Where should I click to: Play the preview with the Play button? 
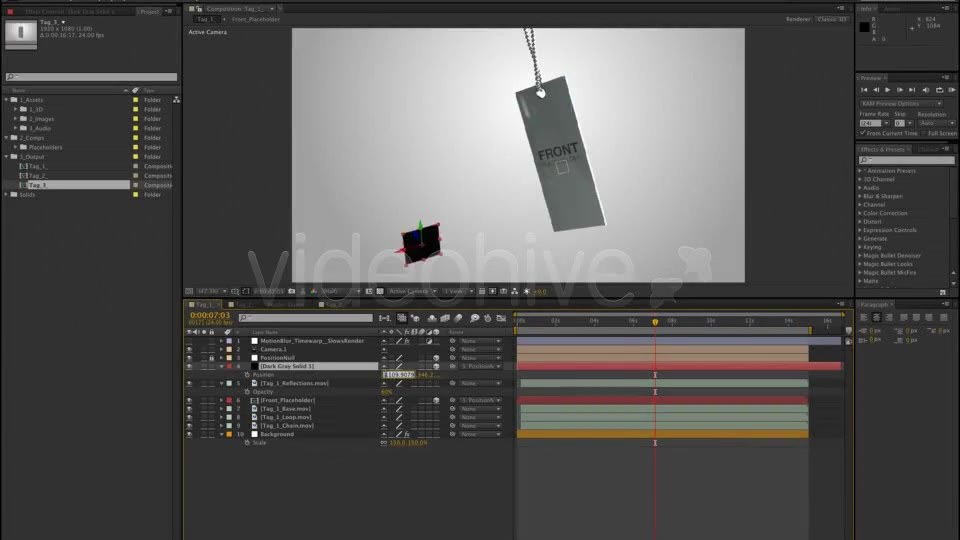tap(888, 90)
